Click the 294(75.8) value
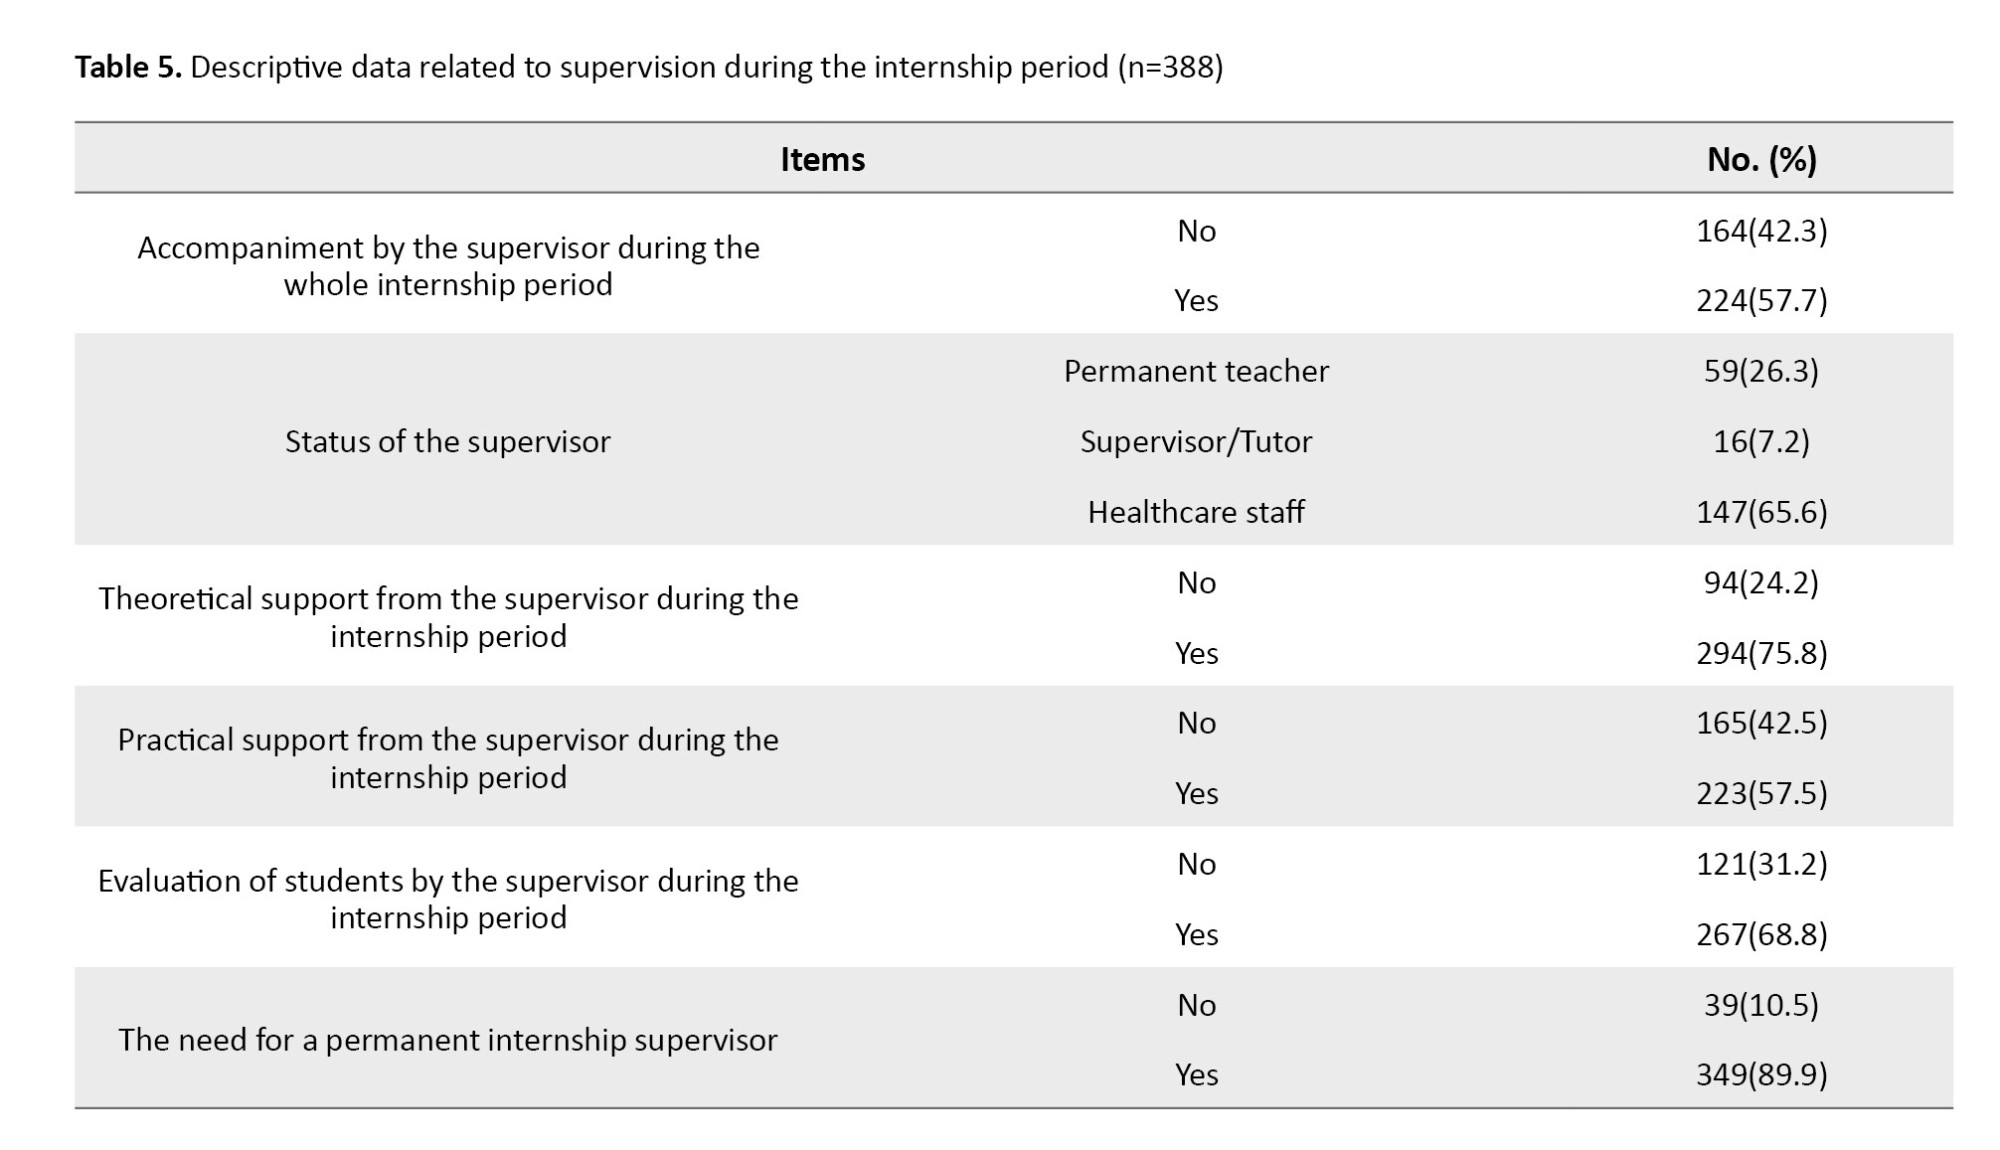 (1761, 653)
